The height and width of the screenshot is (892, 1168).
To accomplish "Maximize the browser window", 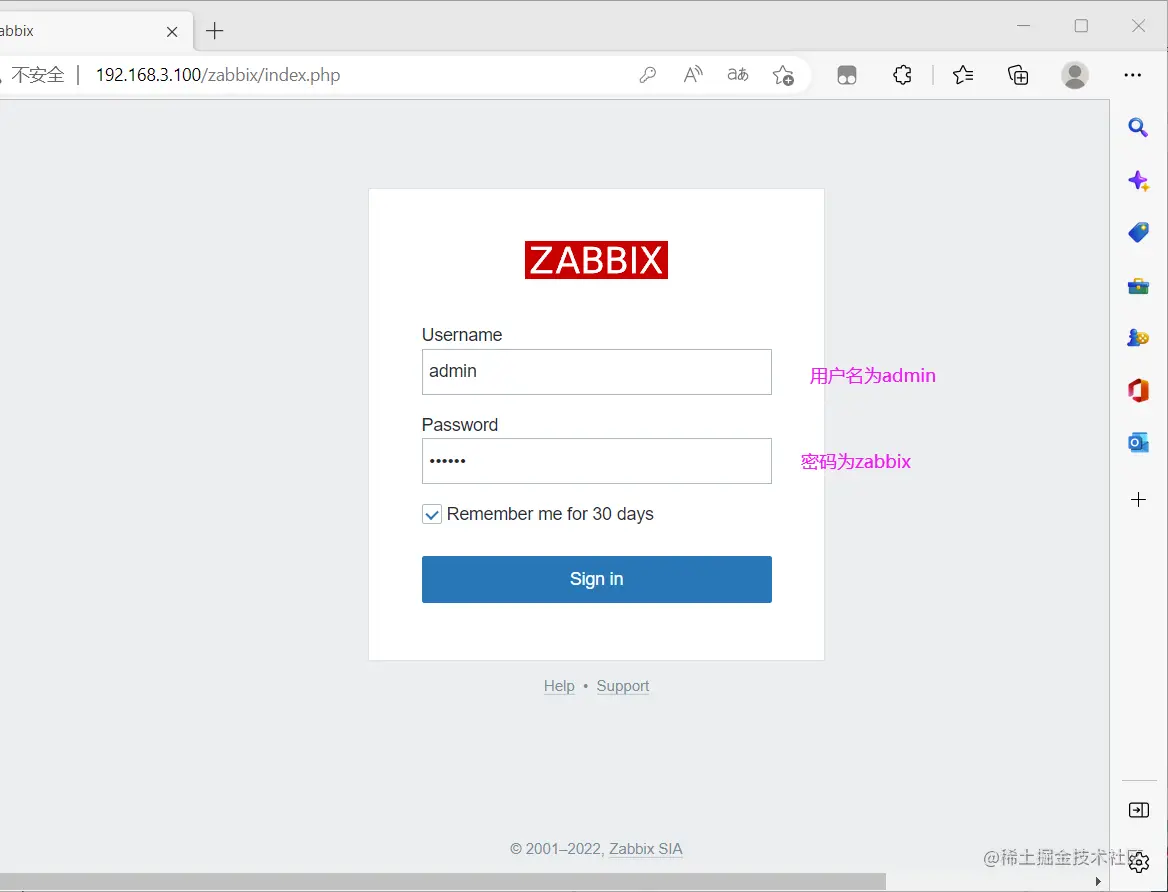I will [1082, 26].
